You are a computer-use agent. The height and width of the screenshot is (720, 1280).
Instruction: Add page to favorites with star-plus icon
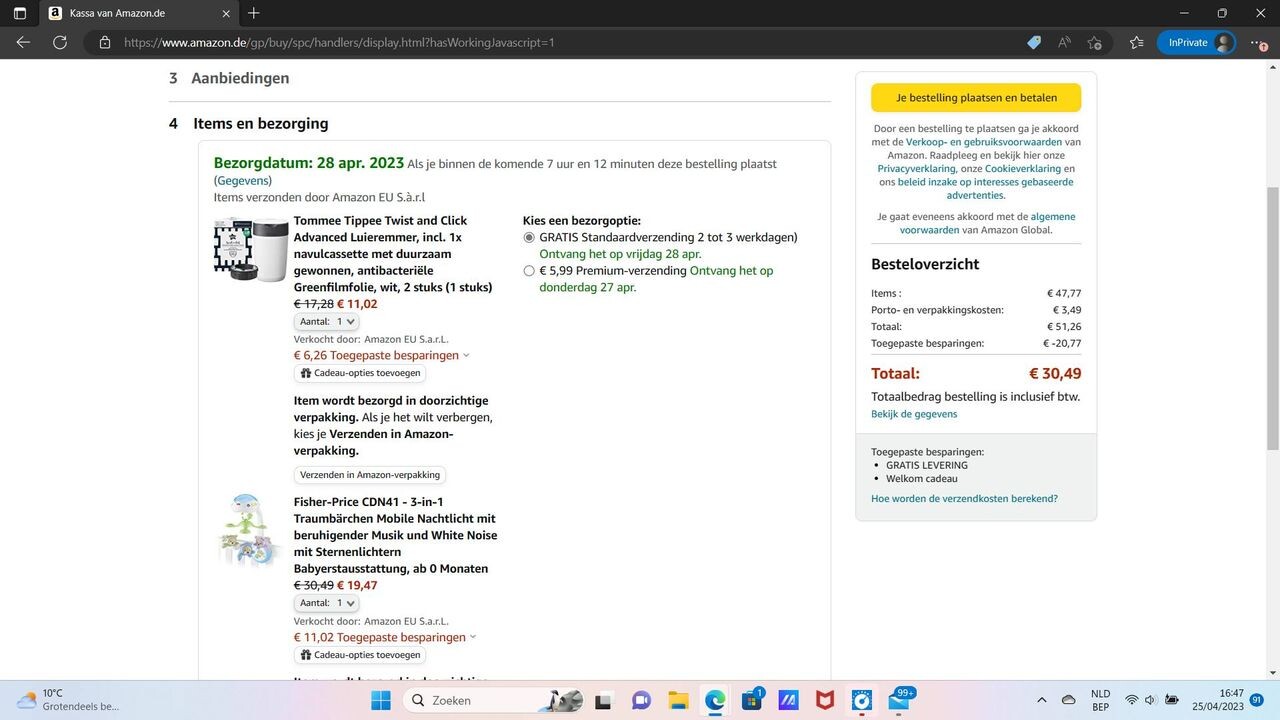tap(1094, 43)
